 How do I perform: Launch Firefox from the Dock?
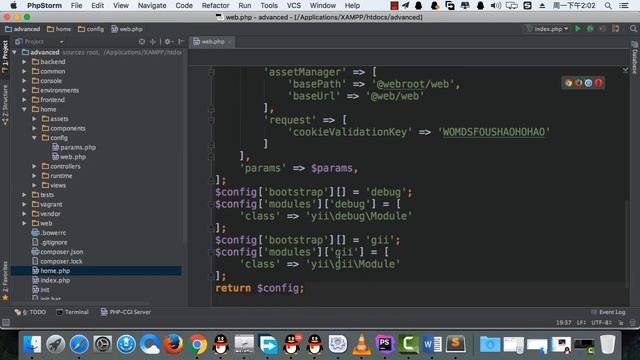(173, 344)
